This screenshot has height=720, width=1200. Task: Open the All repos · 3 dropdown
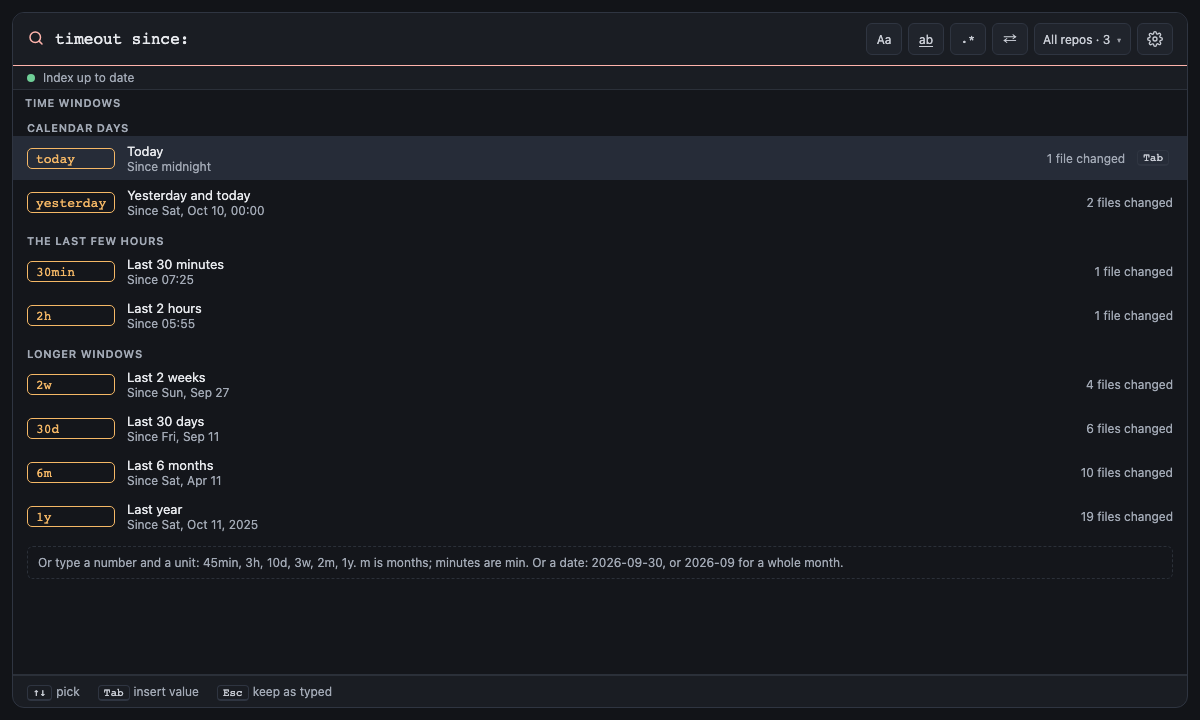click(x=1082, y=39)
